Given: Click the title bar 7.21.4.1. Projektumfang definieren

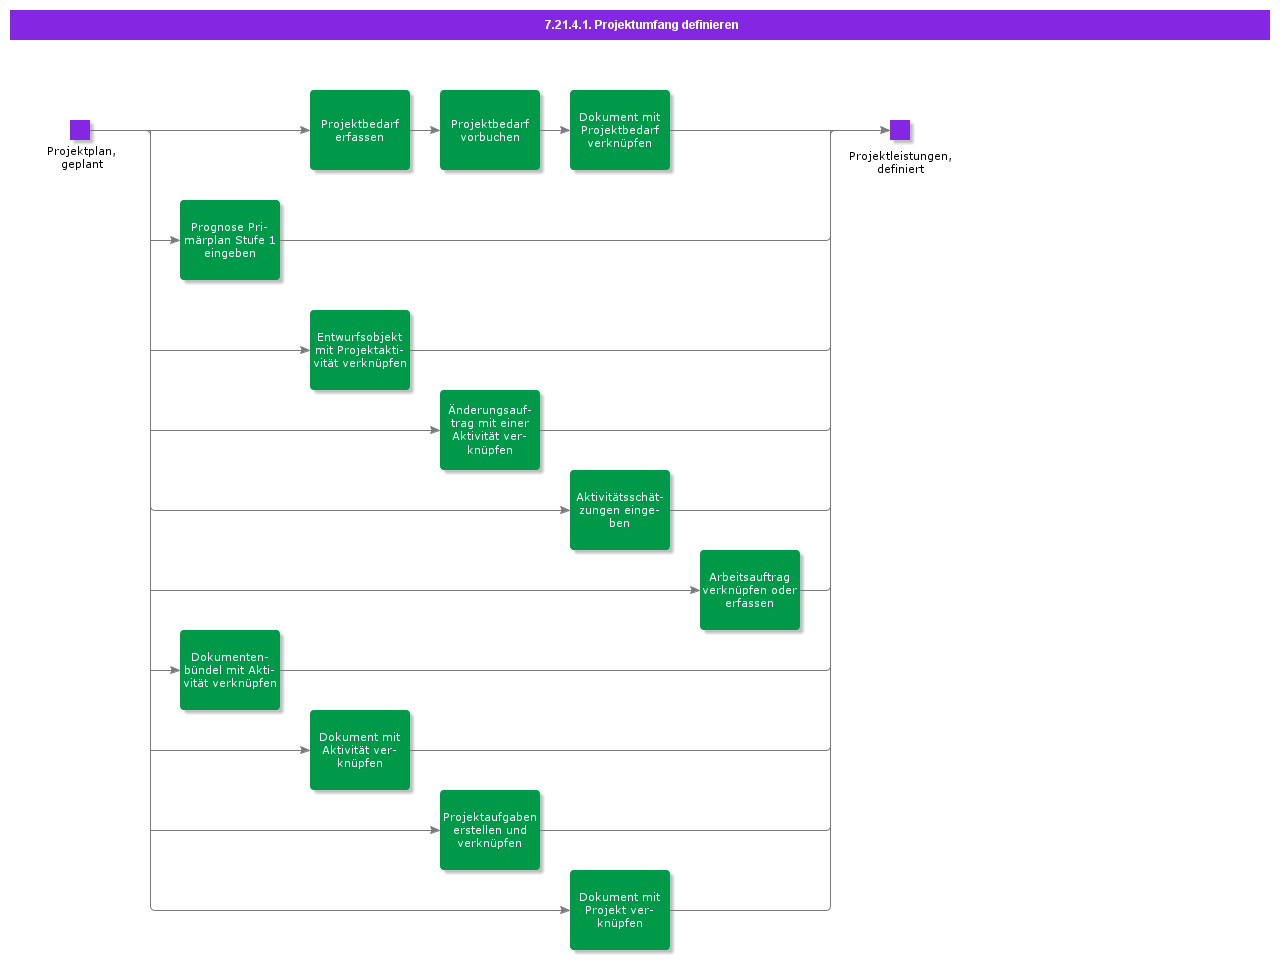Looking at the screenshot, I should tap(640, 25).
